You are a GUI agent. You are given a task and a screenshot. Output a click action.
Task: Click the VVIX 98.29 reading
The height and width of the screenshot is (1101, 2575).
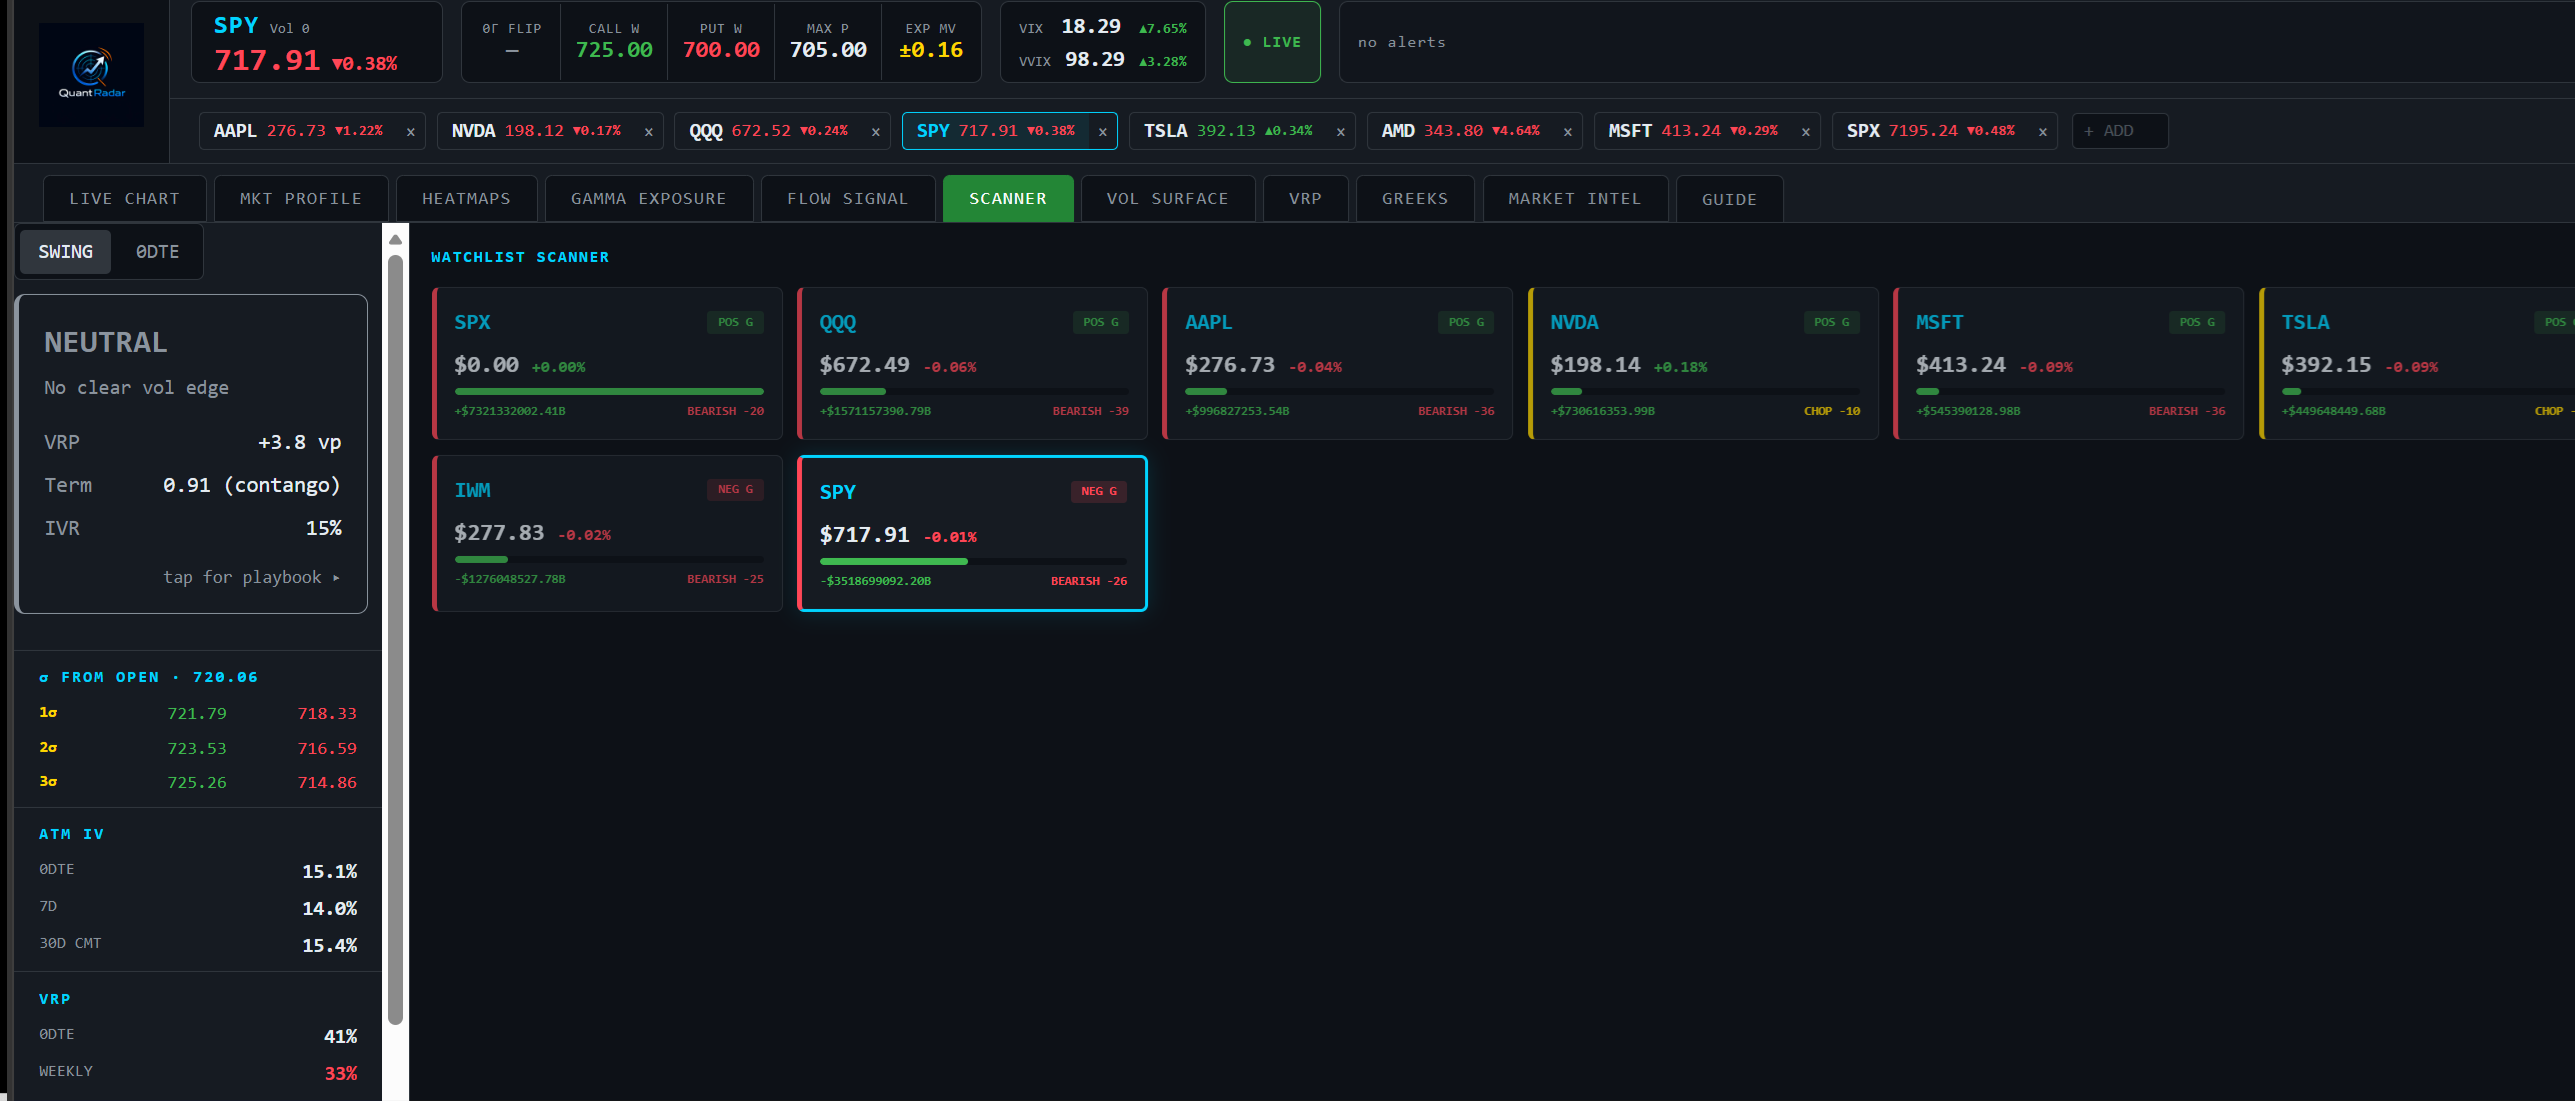tap(1095, 60)
